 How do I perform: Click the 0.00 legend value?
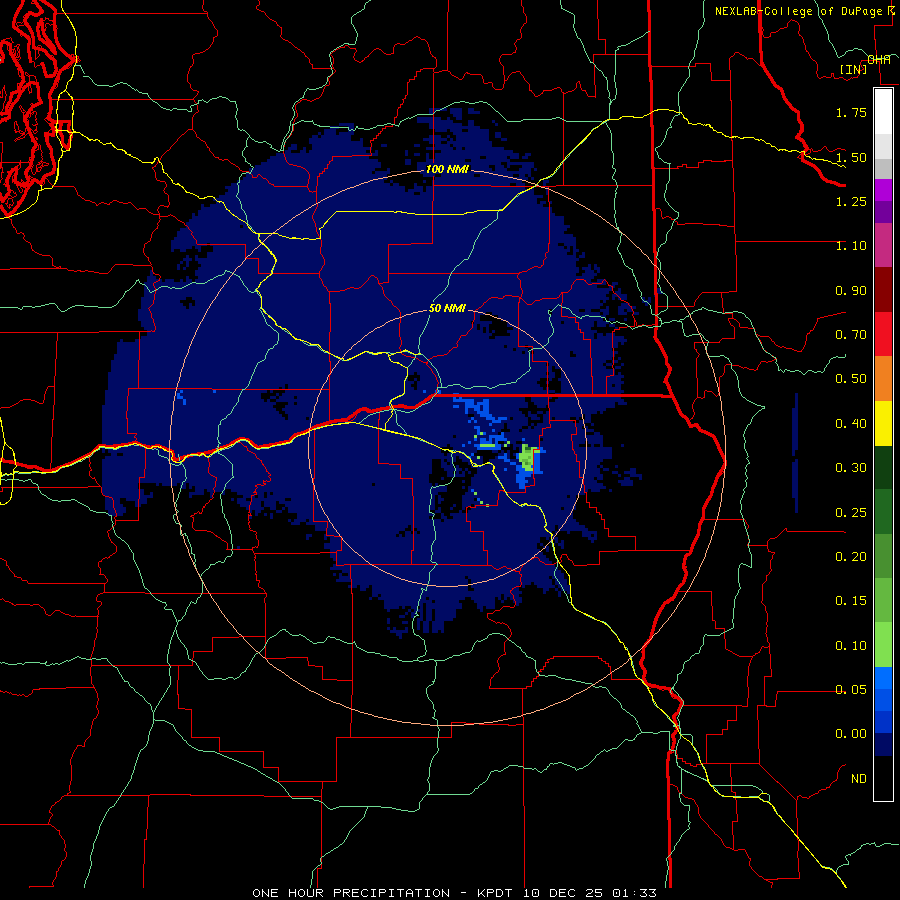click(851, 734)
